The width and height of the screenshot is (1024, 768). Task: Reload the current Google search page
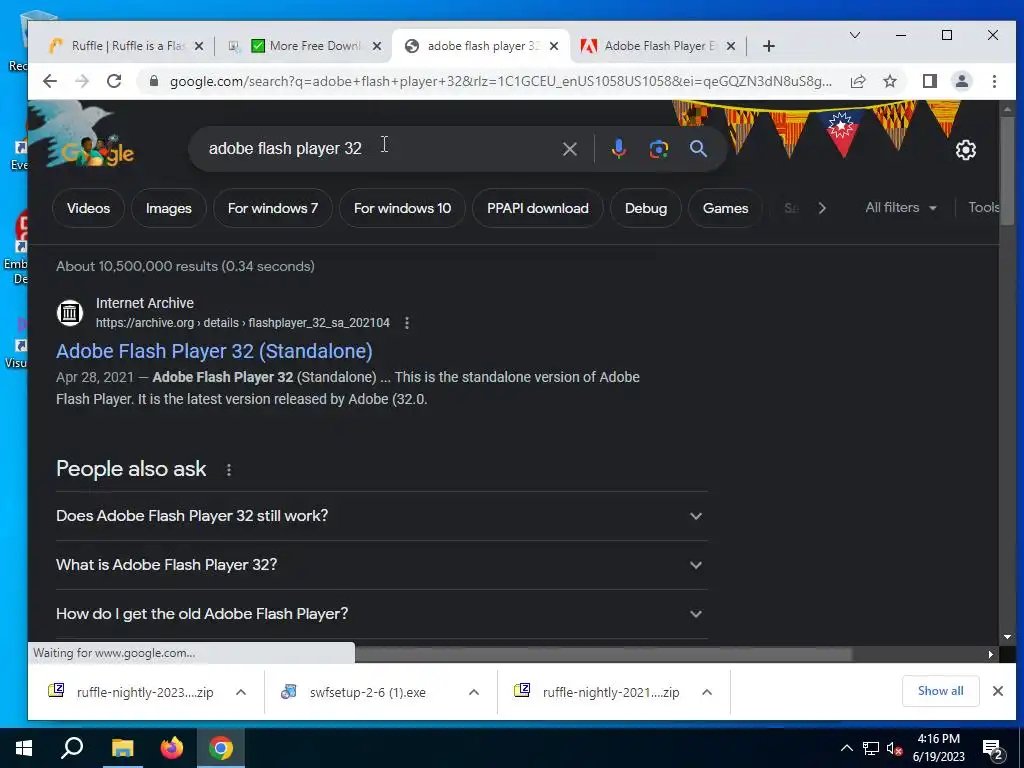(x=114, y=81)
